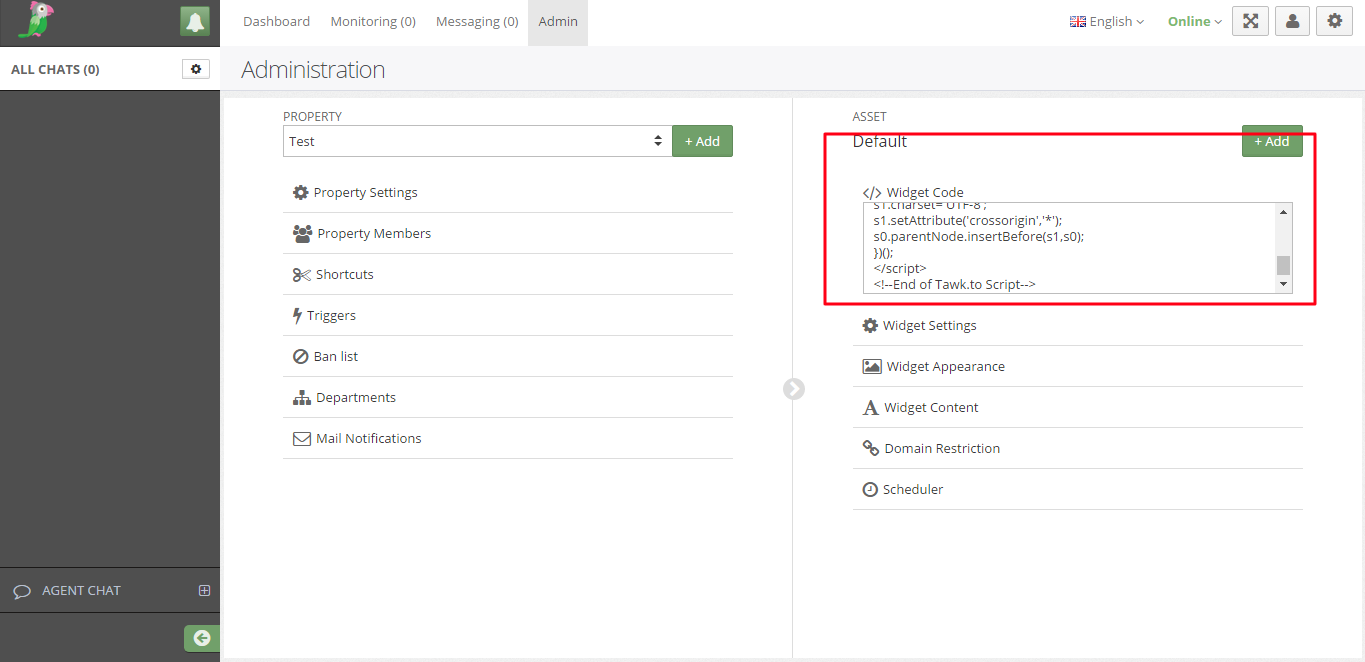
Task: Open the Scheduler
Action: click(x=1078, y=489)
